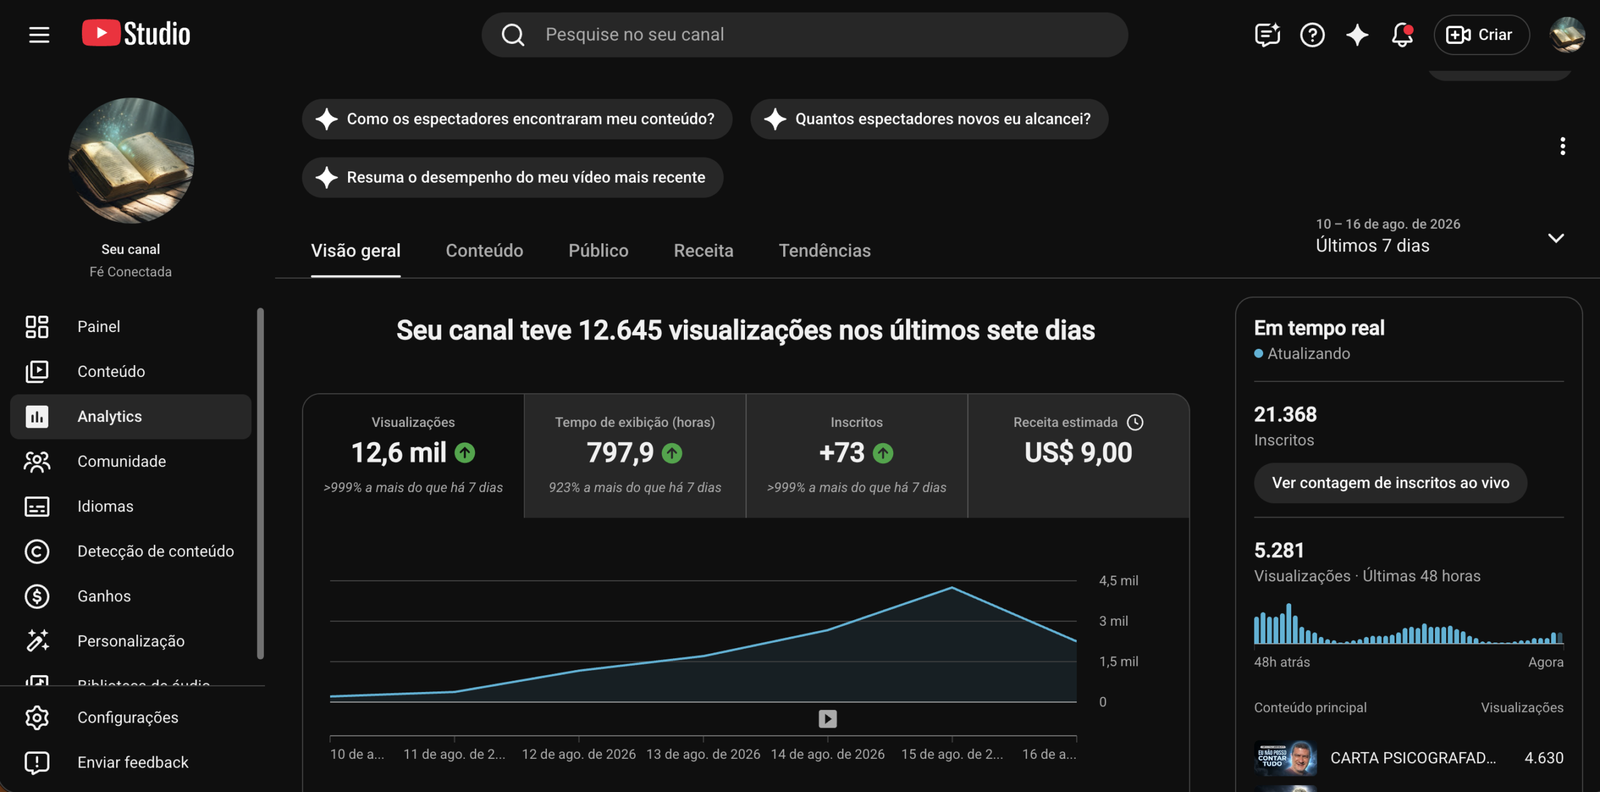
Task: Click the 'Enviar feedback' sidebar label
Action: tap(133, 763)
